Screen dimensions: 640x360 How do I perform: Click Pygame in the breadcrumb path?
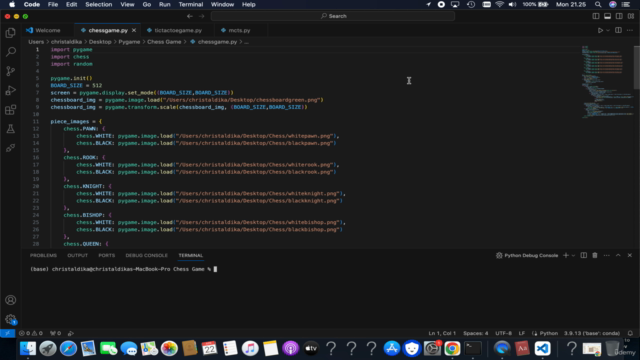(129, 42)
